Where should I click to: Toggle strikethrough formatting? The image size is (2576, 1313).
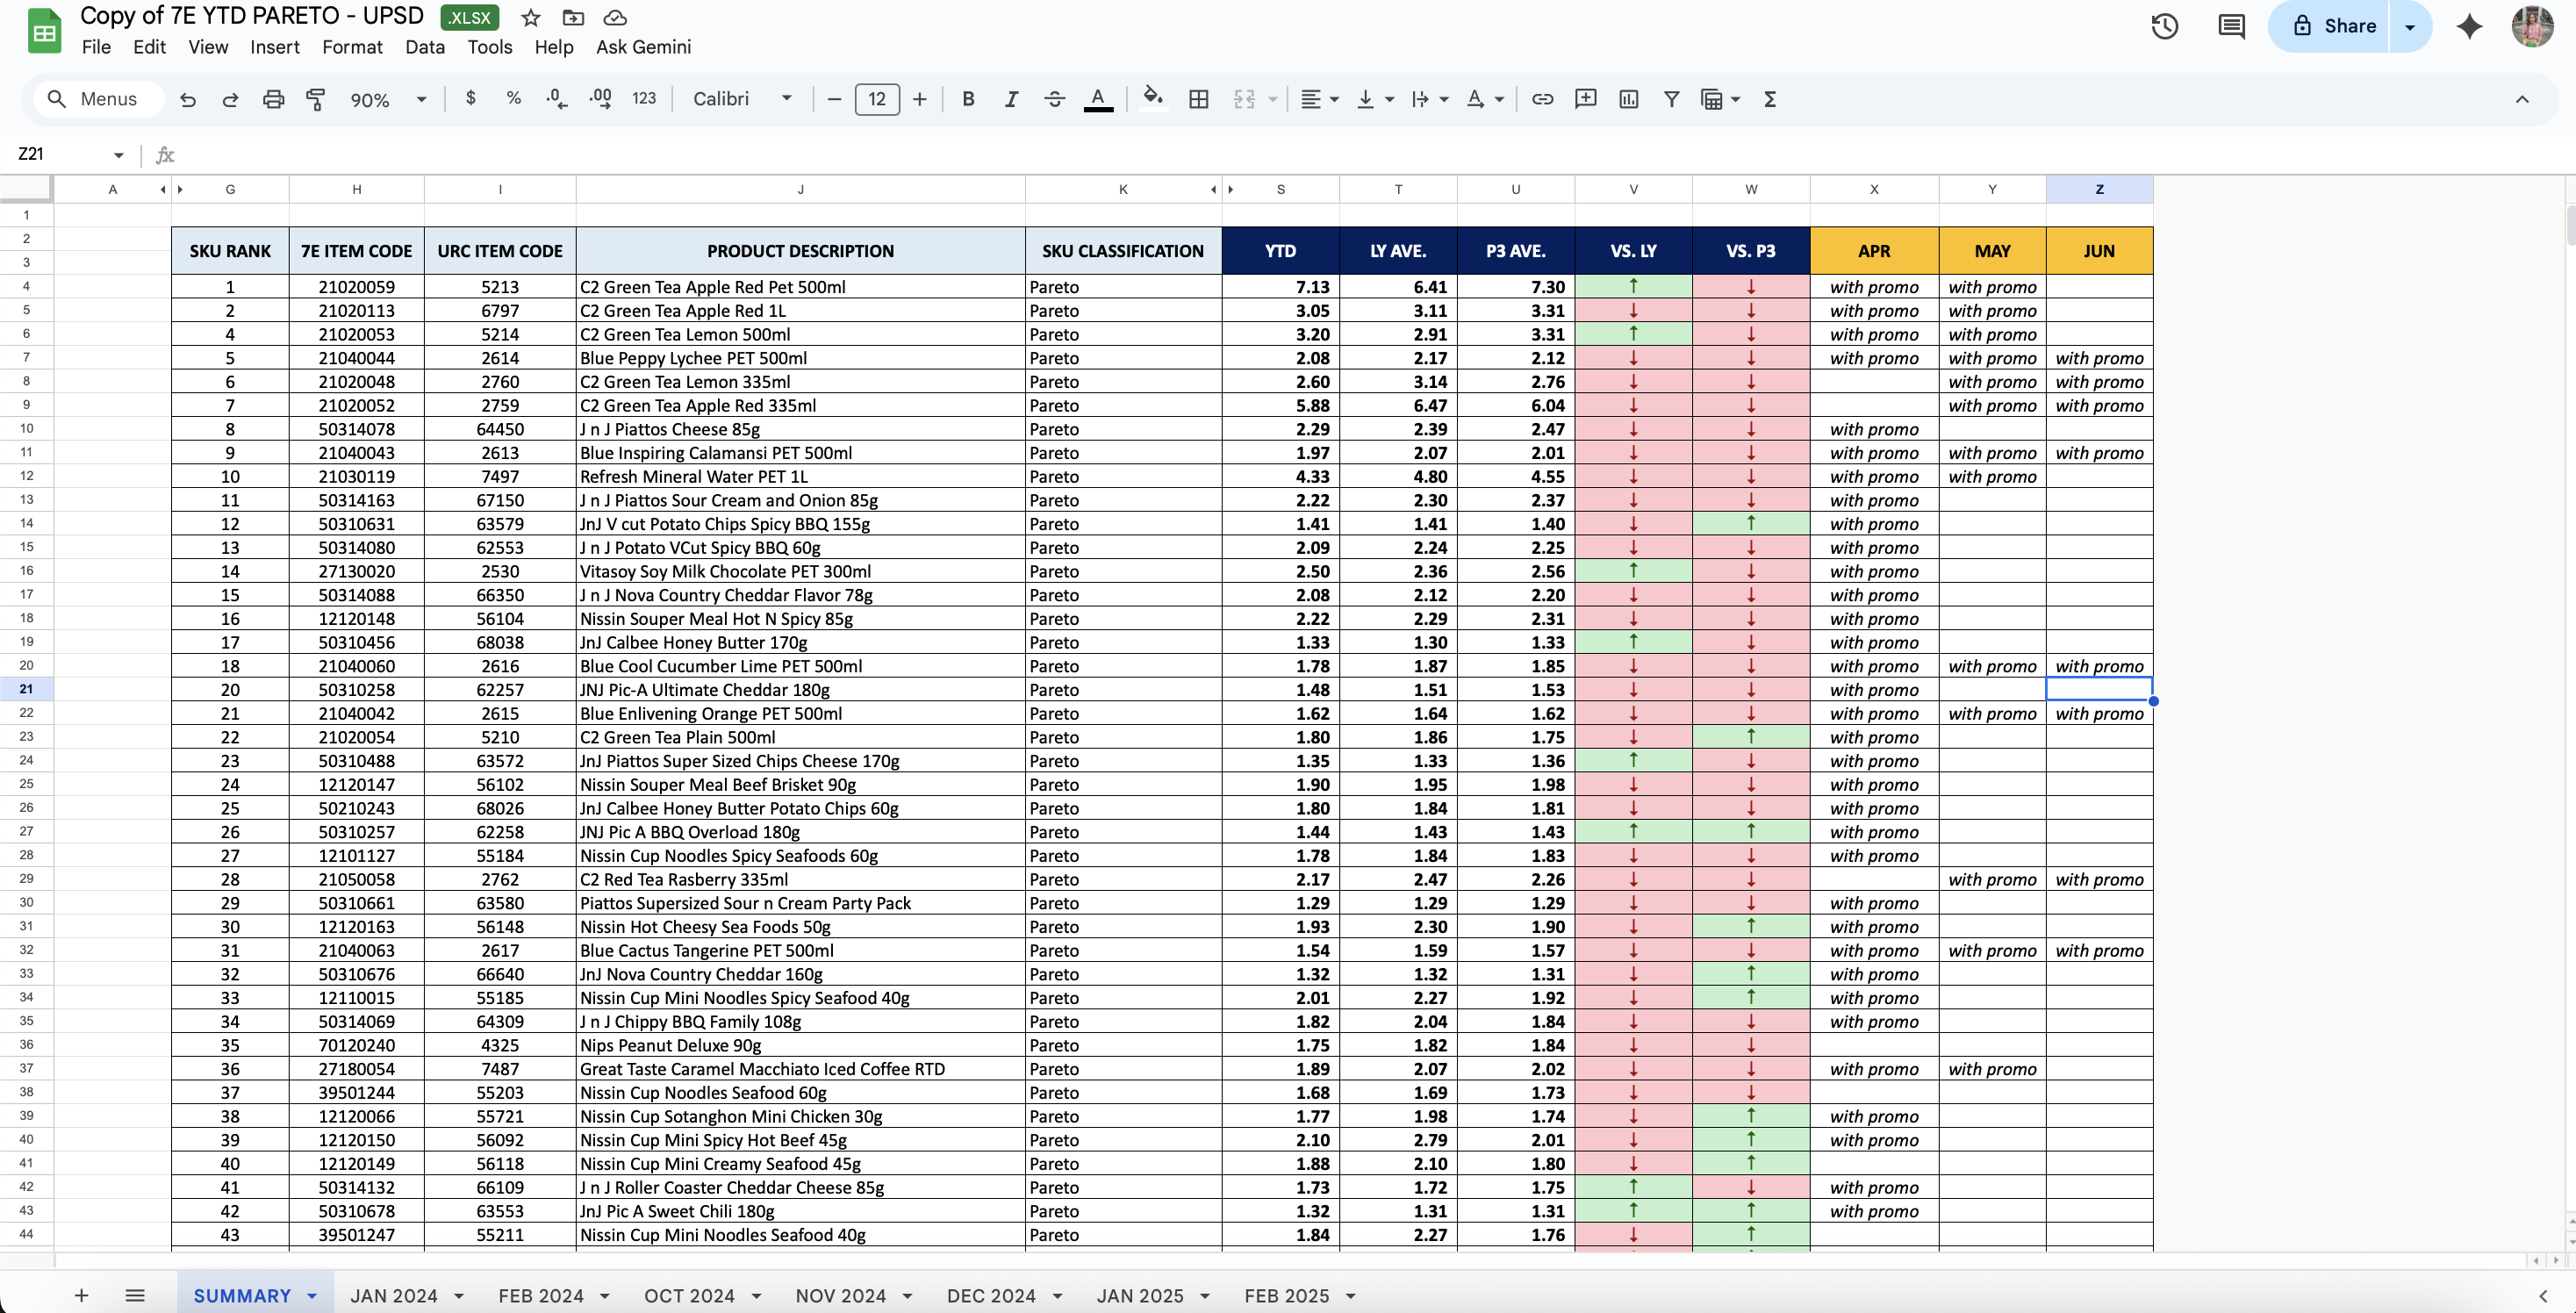coord(1054,99)
